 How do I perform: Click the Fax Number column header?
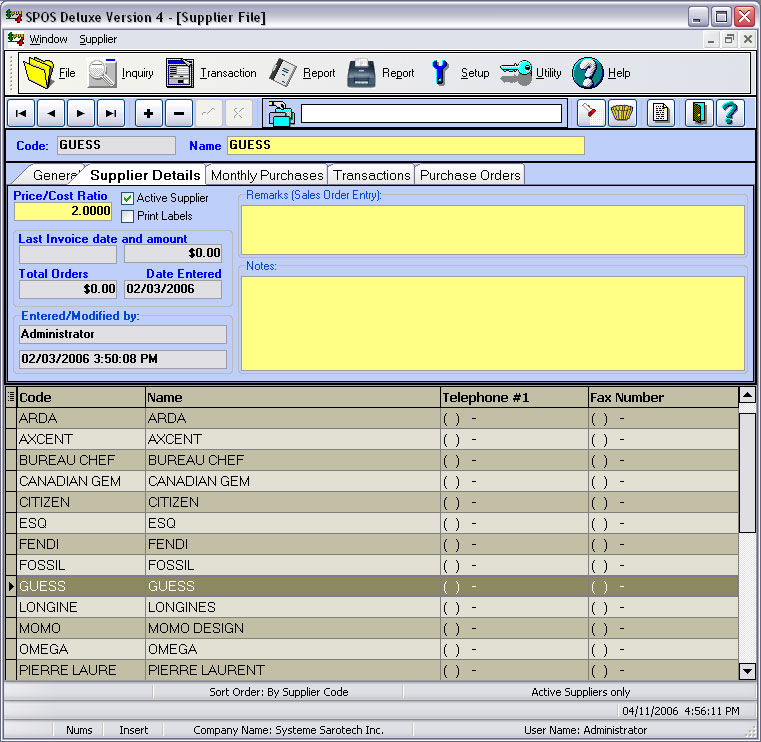[x=663, y=397]
